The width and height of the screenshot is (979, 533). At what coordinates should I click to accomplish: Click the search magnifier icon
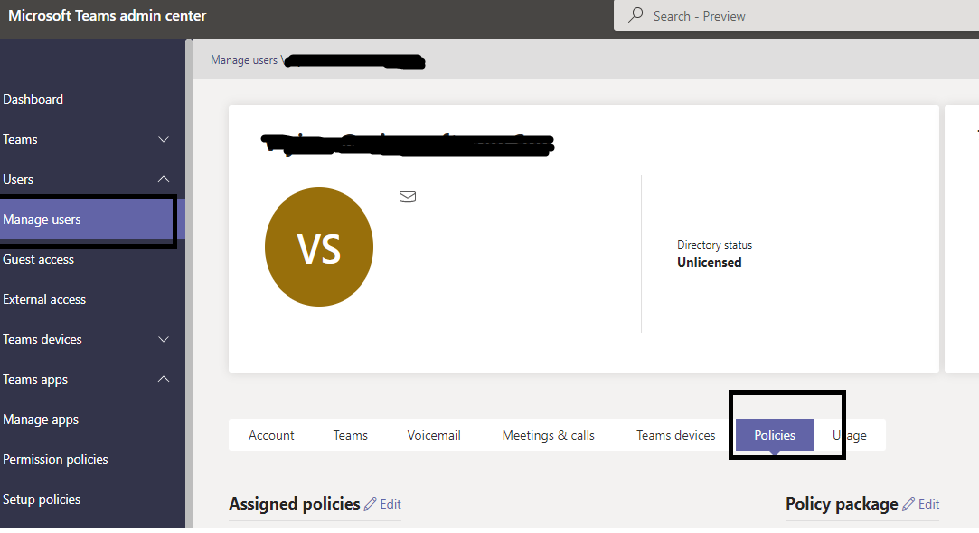(x=636, y=15)
